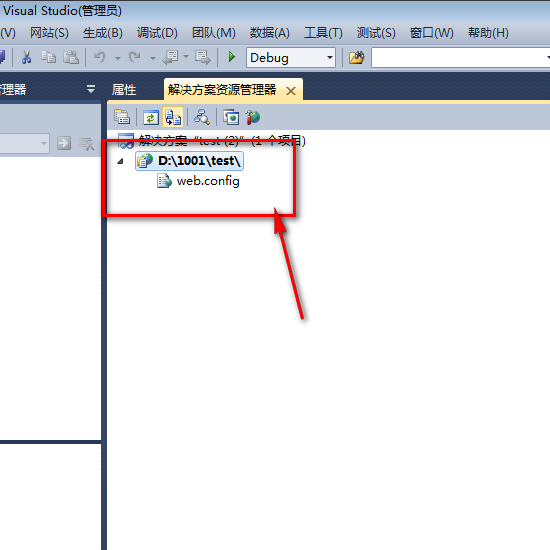Viewport: 550px width, 550px height.
Task: Open the 数据(A) menu
Action: click(269, 33)
